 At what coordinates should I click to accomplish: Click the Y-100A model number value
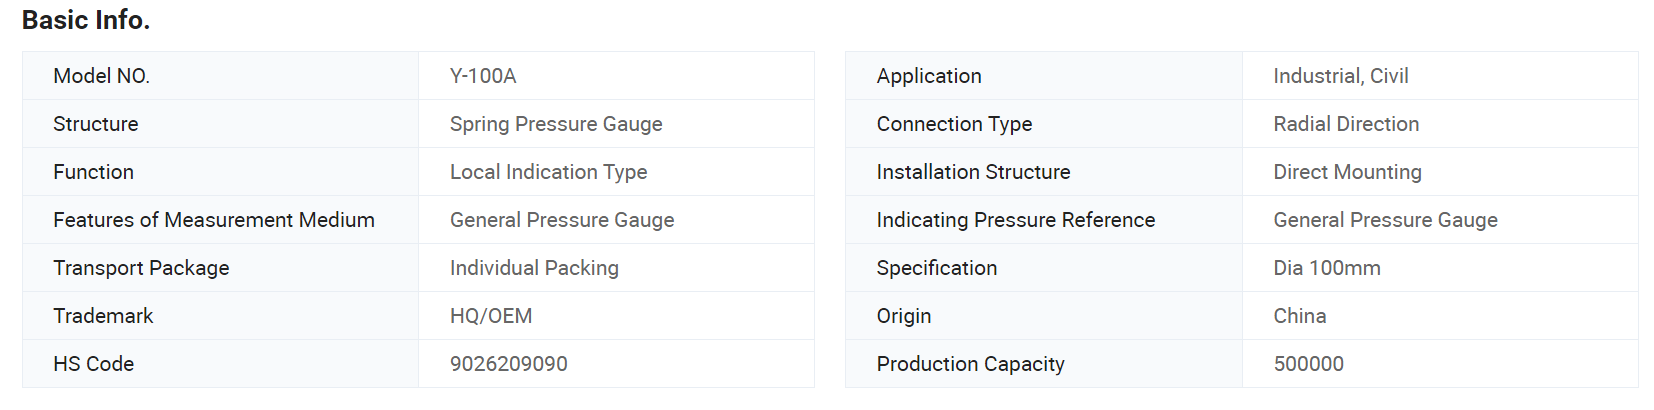tap(483, 76)
